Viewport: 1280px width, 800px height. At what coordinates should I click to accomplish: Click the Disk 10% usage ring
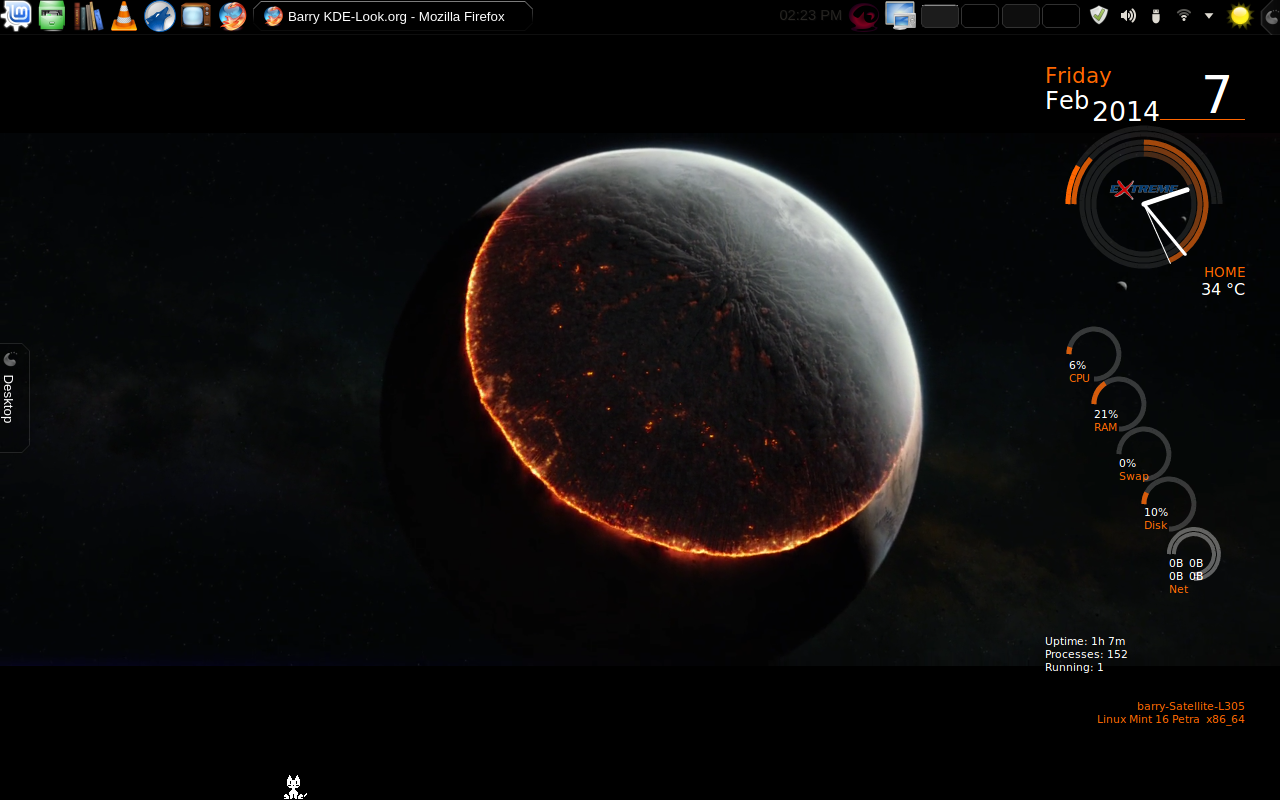tap(1168, 503)
